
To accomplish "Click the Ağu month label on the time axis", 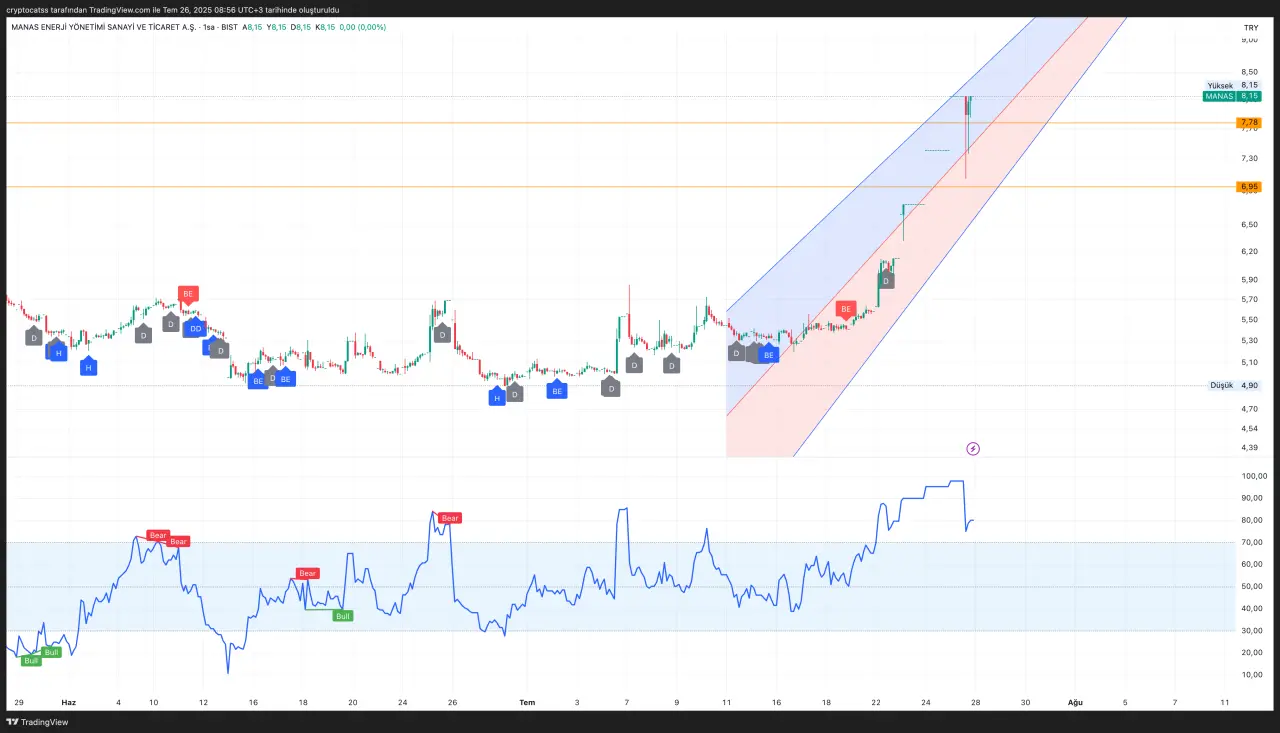I will point(1075,702).
